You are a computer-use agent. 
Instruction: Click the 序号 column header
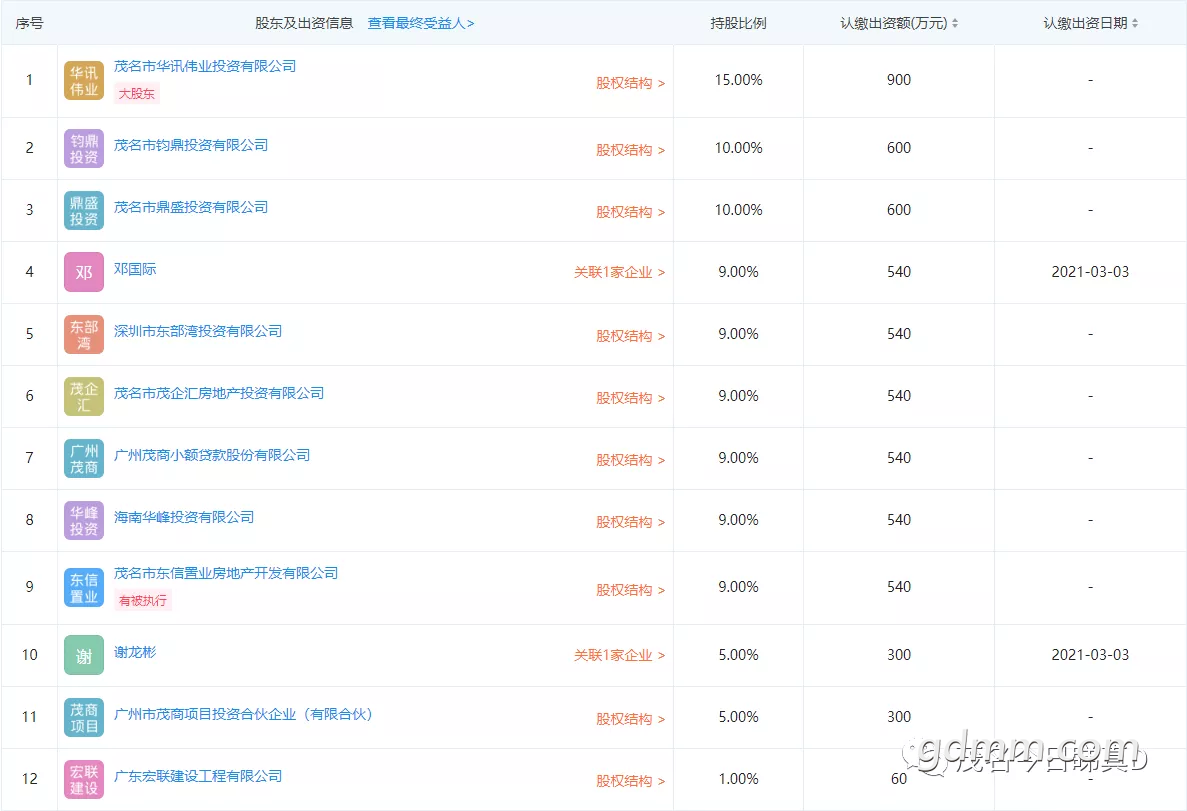(x=30, y=23)
